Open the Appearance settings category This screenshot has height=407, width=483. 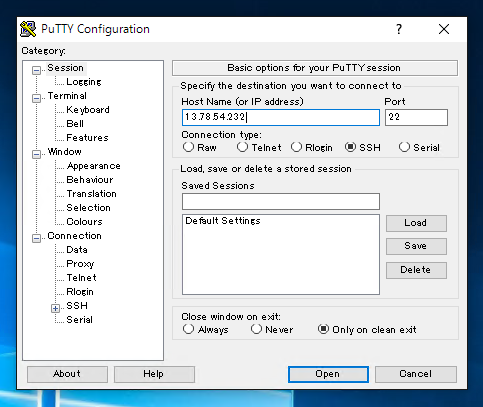point(94,166)
